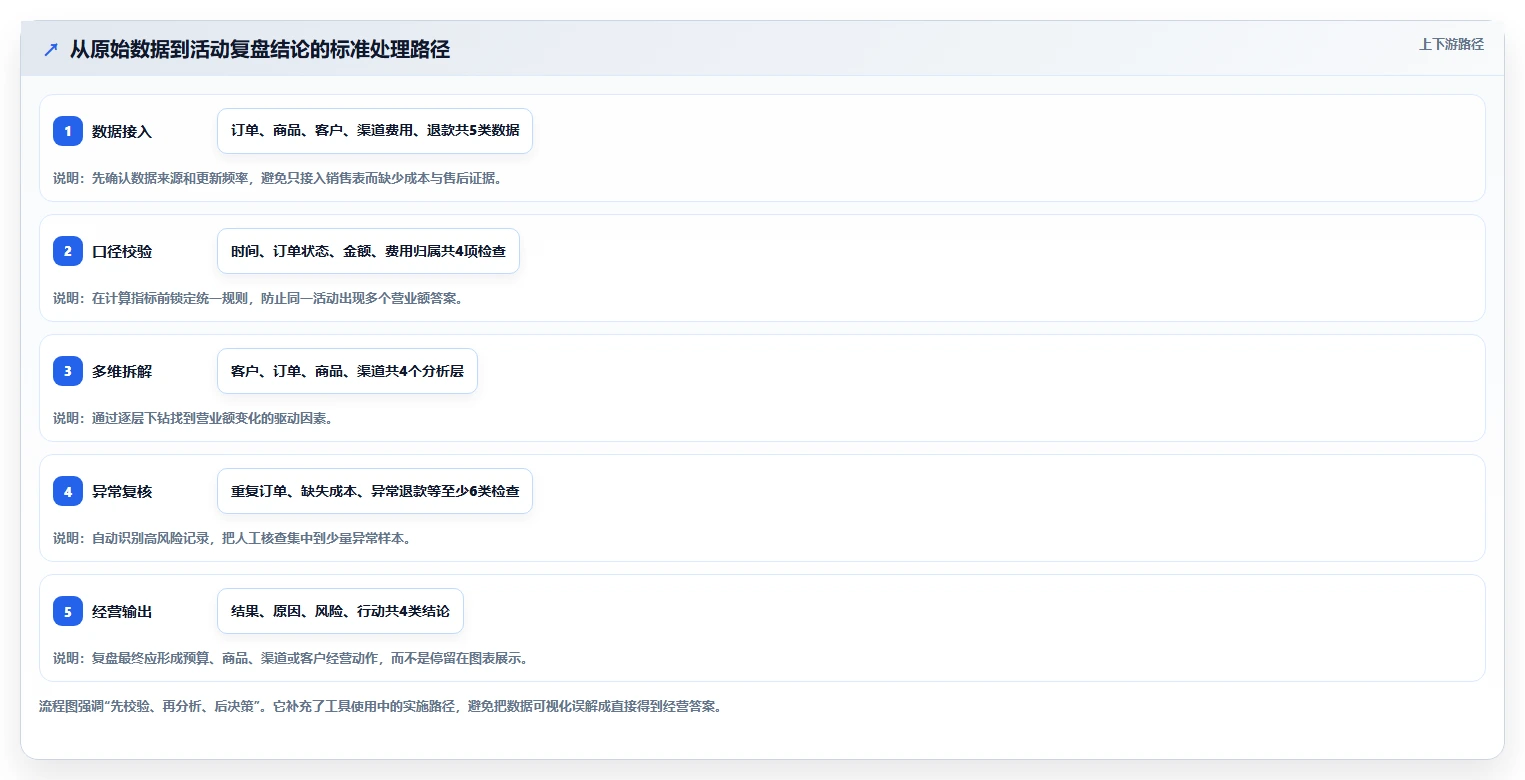Select the 数据接入 step label

click(122, 131)
